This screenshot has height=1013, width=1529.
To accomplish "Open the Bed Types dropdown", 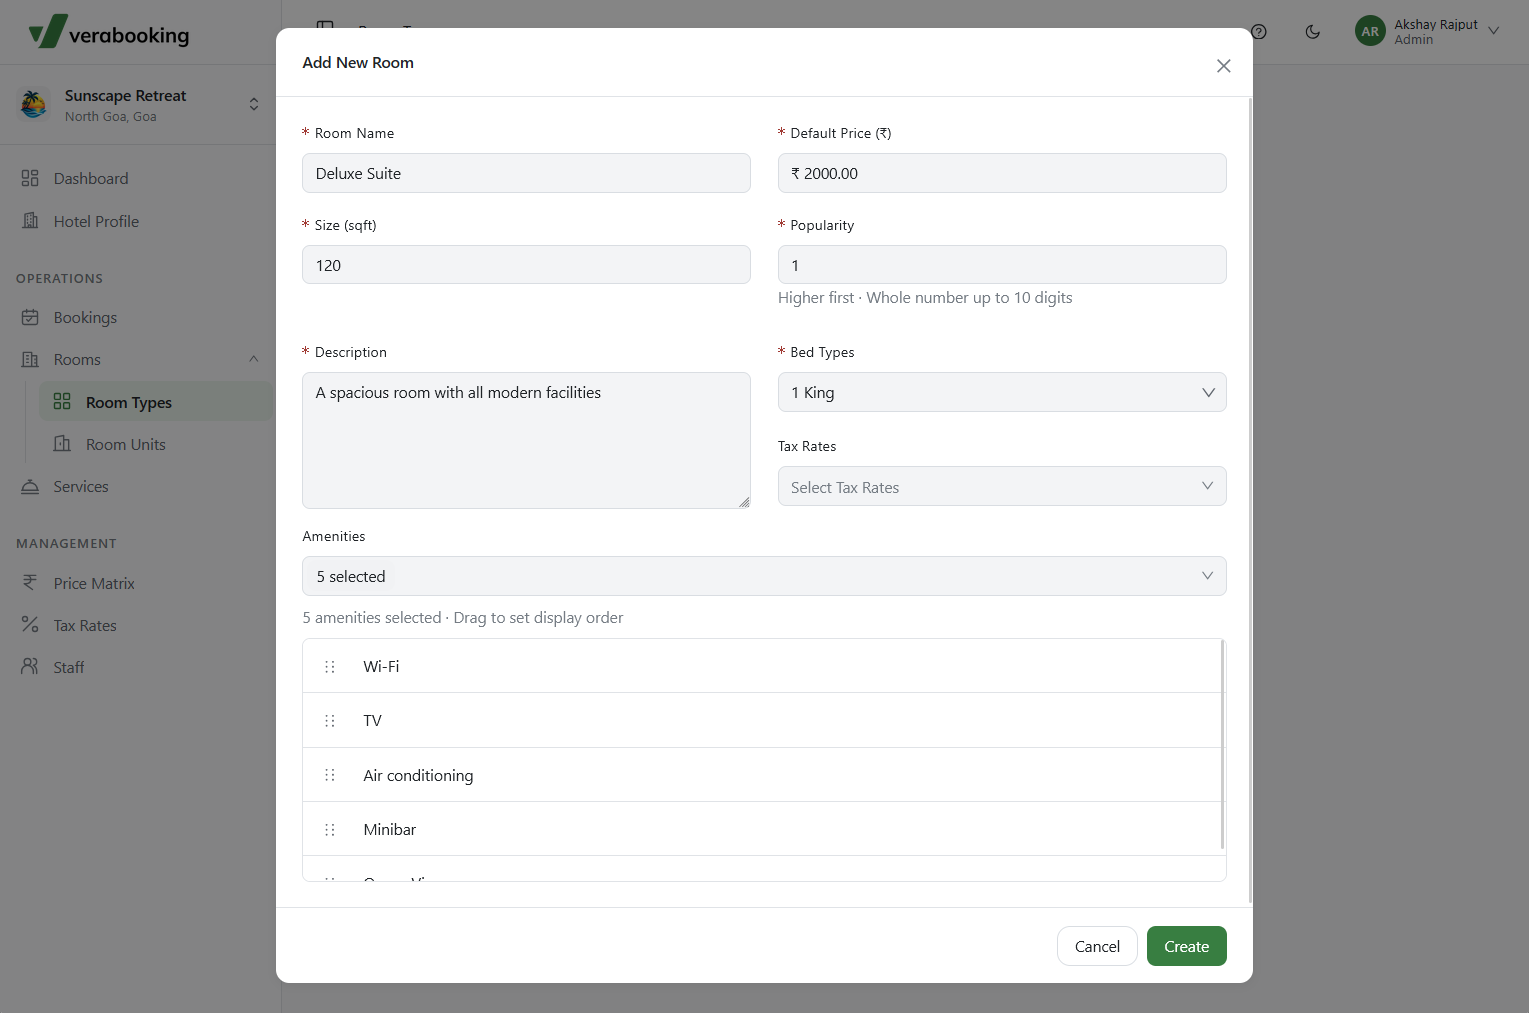I will (1002, 392).
